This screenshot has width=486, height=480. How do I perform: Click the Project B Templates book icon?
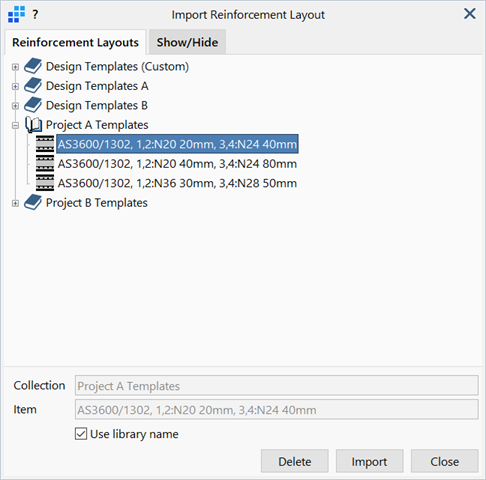tap(33, 202)
